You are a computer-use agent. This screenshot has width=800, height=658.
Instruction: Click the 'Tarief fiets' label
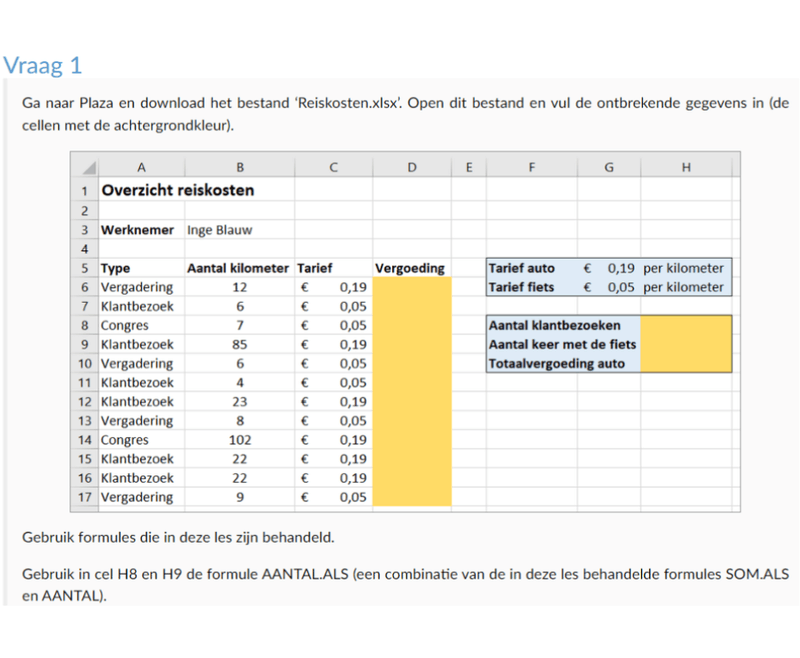click(x=521, y=287)
